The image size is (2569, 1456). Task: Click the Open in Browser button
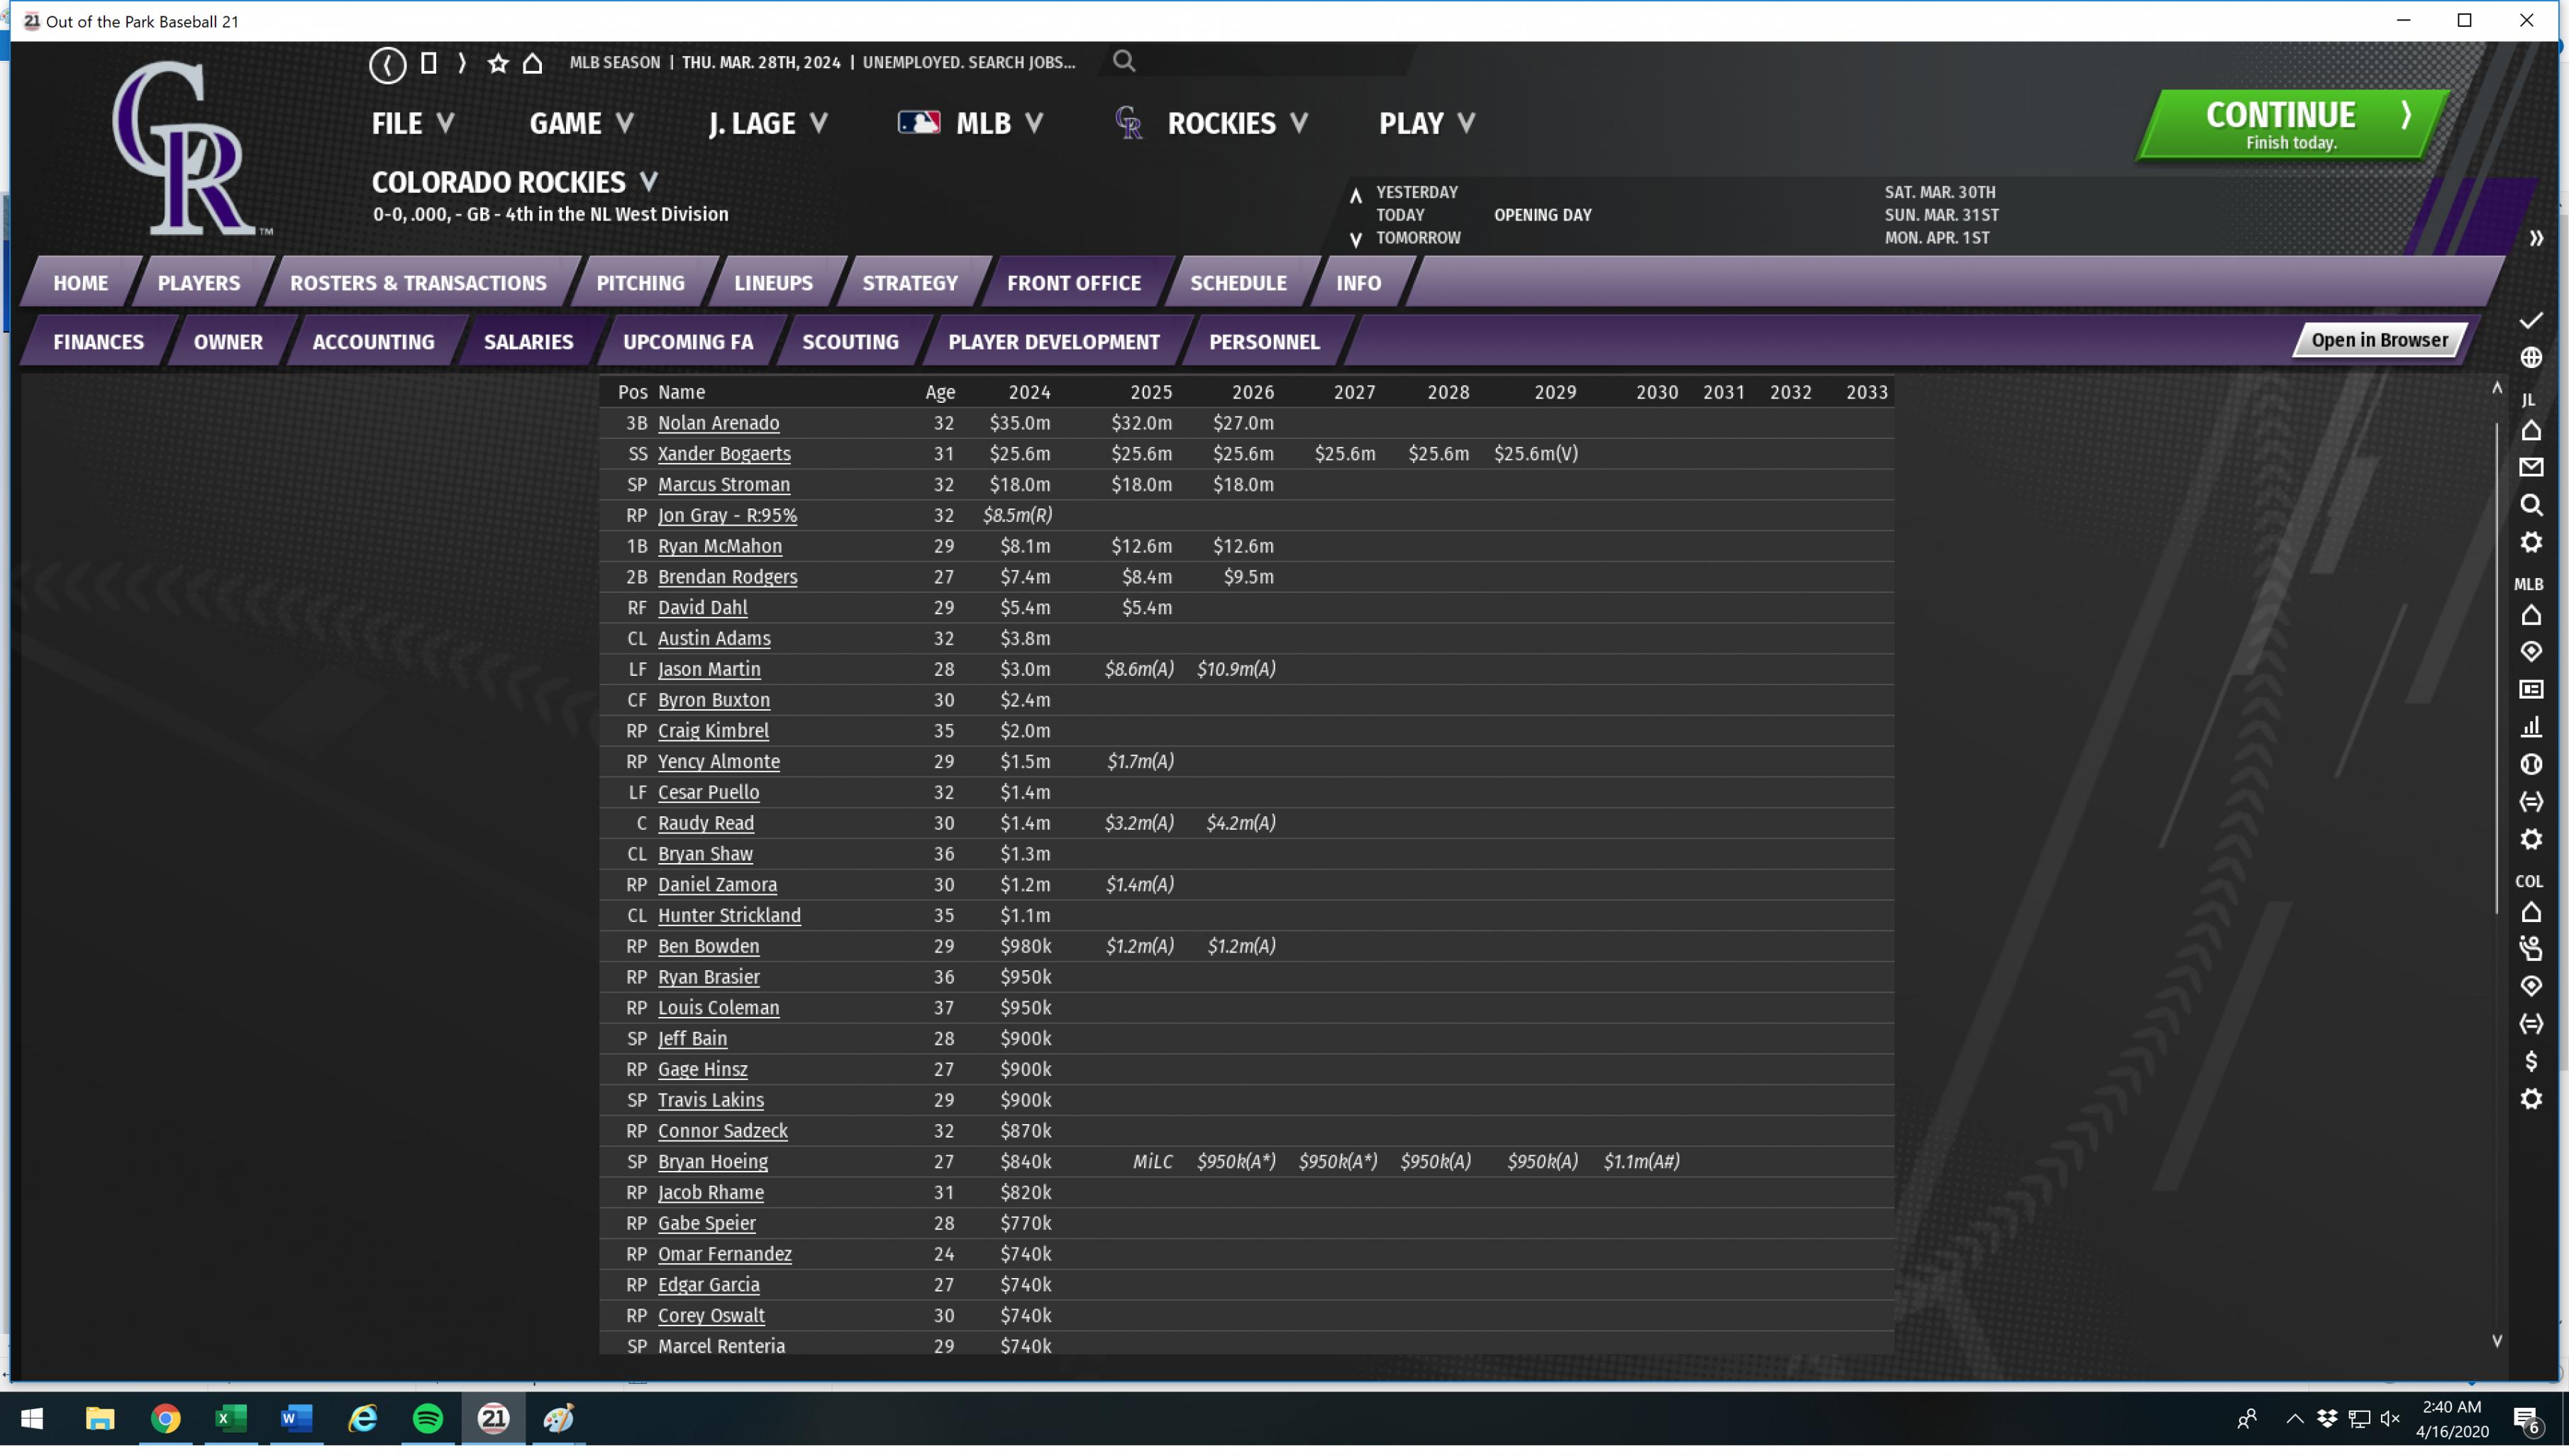[2379, 340]
